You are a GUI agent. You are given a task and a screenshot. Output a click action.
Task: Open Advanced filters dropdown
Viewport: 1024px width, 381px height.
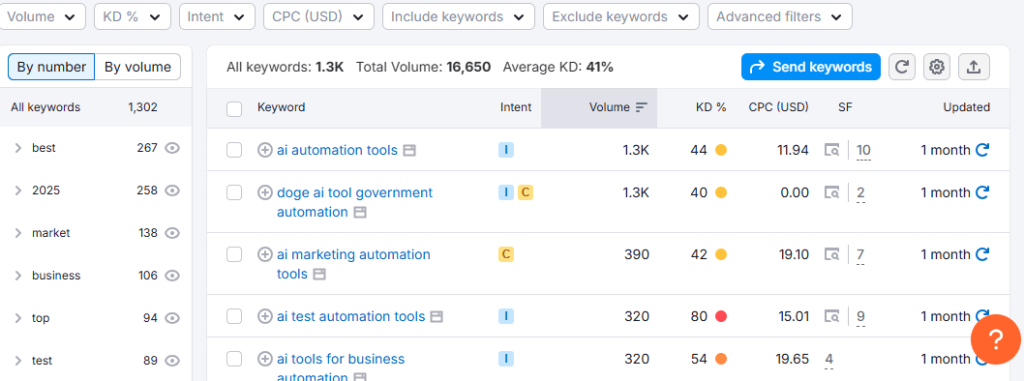click(x=780, y=17)
